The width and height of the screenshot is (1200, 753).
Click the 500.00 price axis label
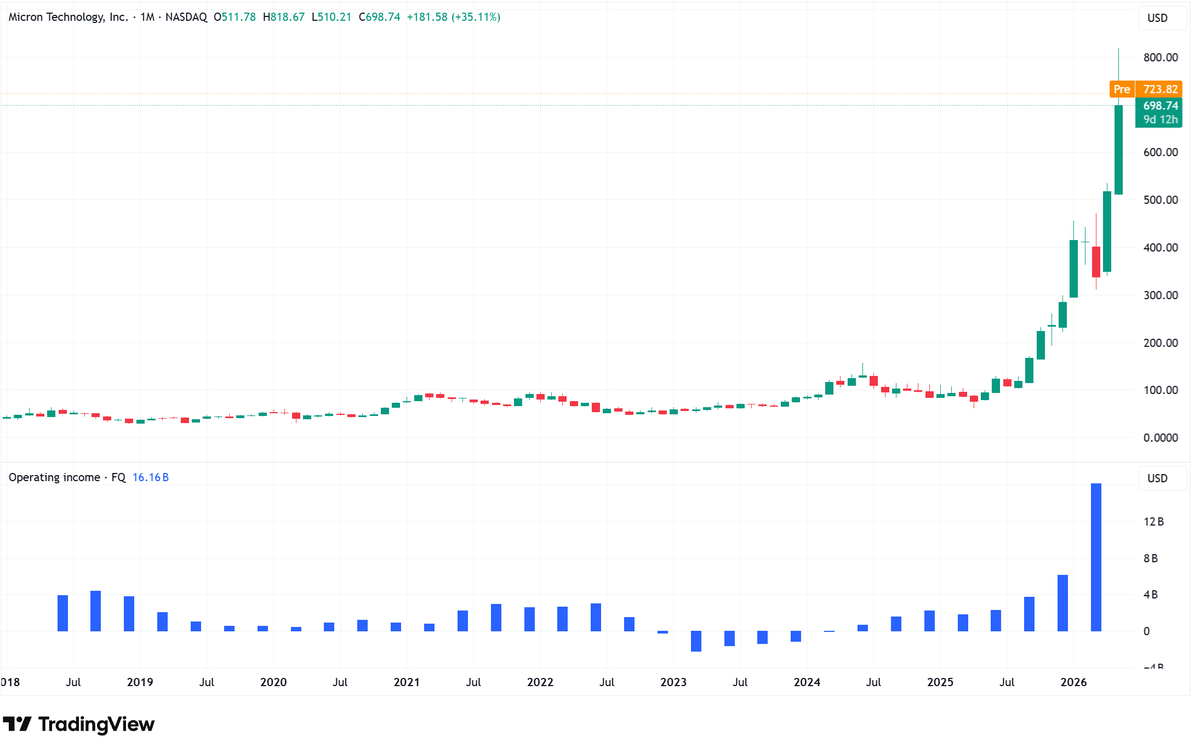point(1161,200)
